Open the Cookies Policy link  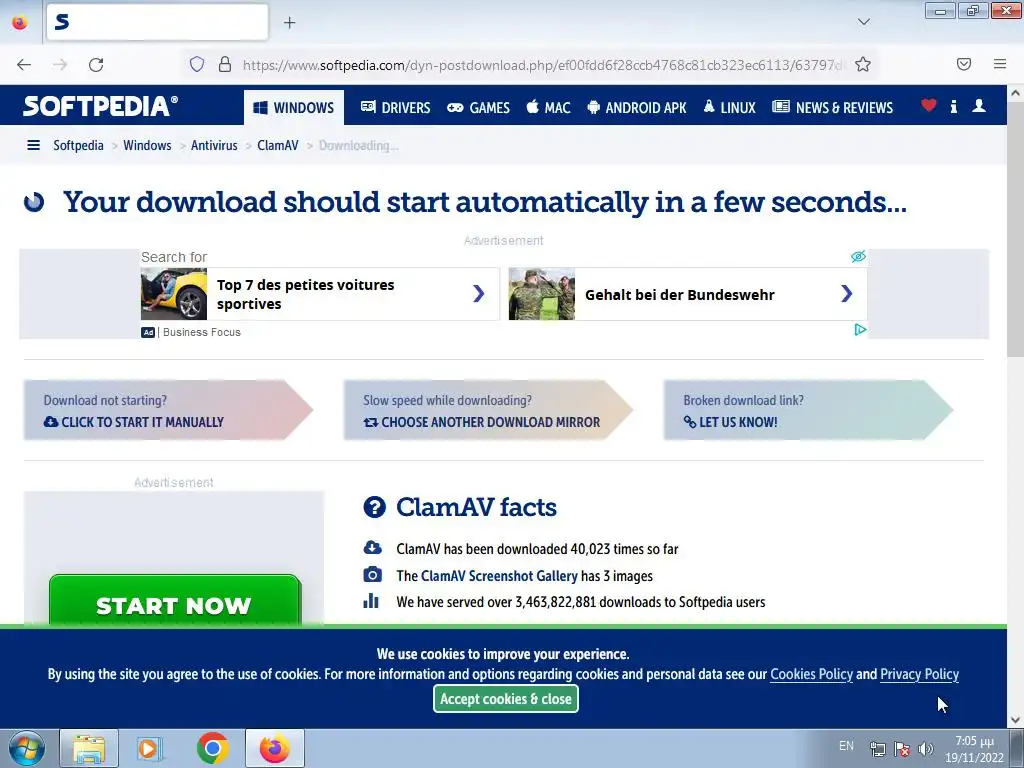click(812, 674)
